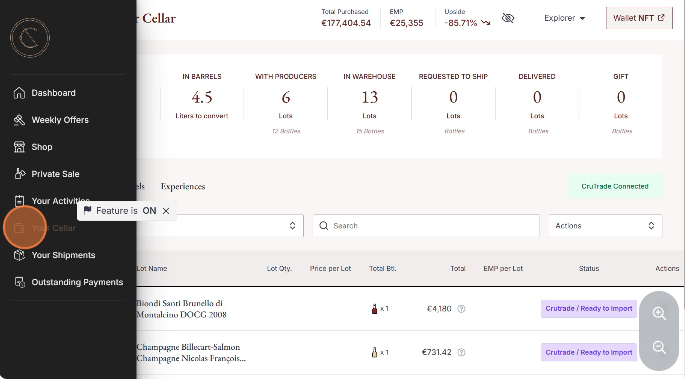
Task: Click the downward trend arrow icon
Action: [485, 23]
